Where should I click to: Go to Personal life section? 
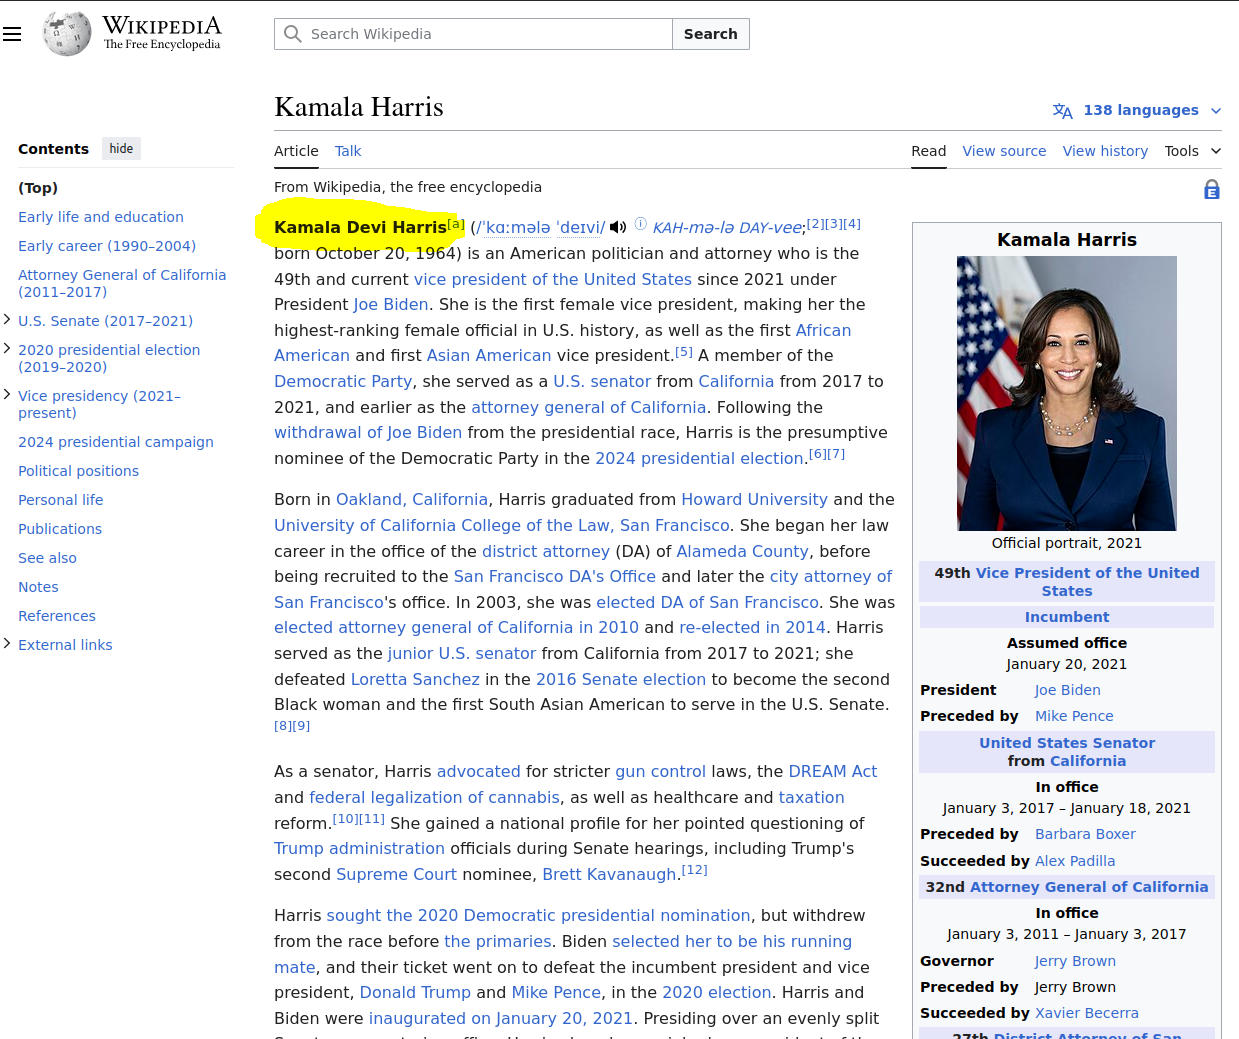(61, 500)
